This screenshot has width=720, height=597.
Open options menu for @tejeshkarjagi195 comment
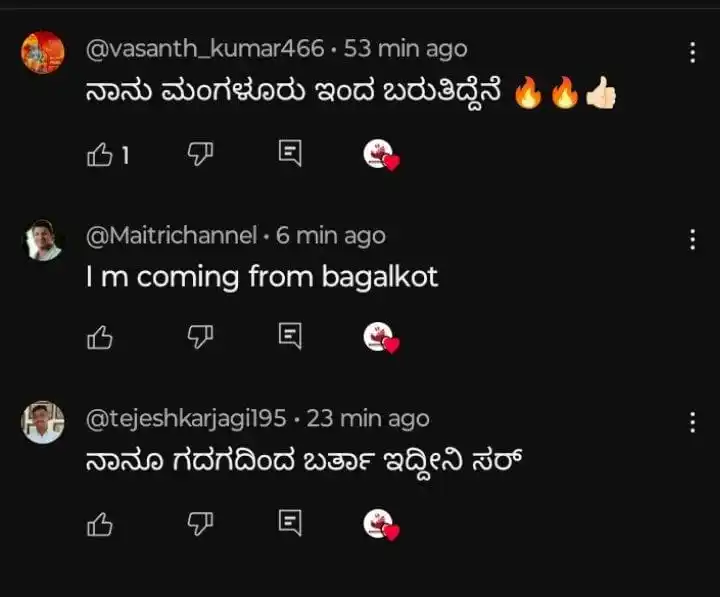pyautogui.click(x=692, y=422)
